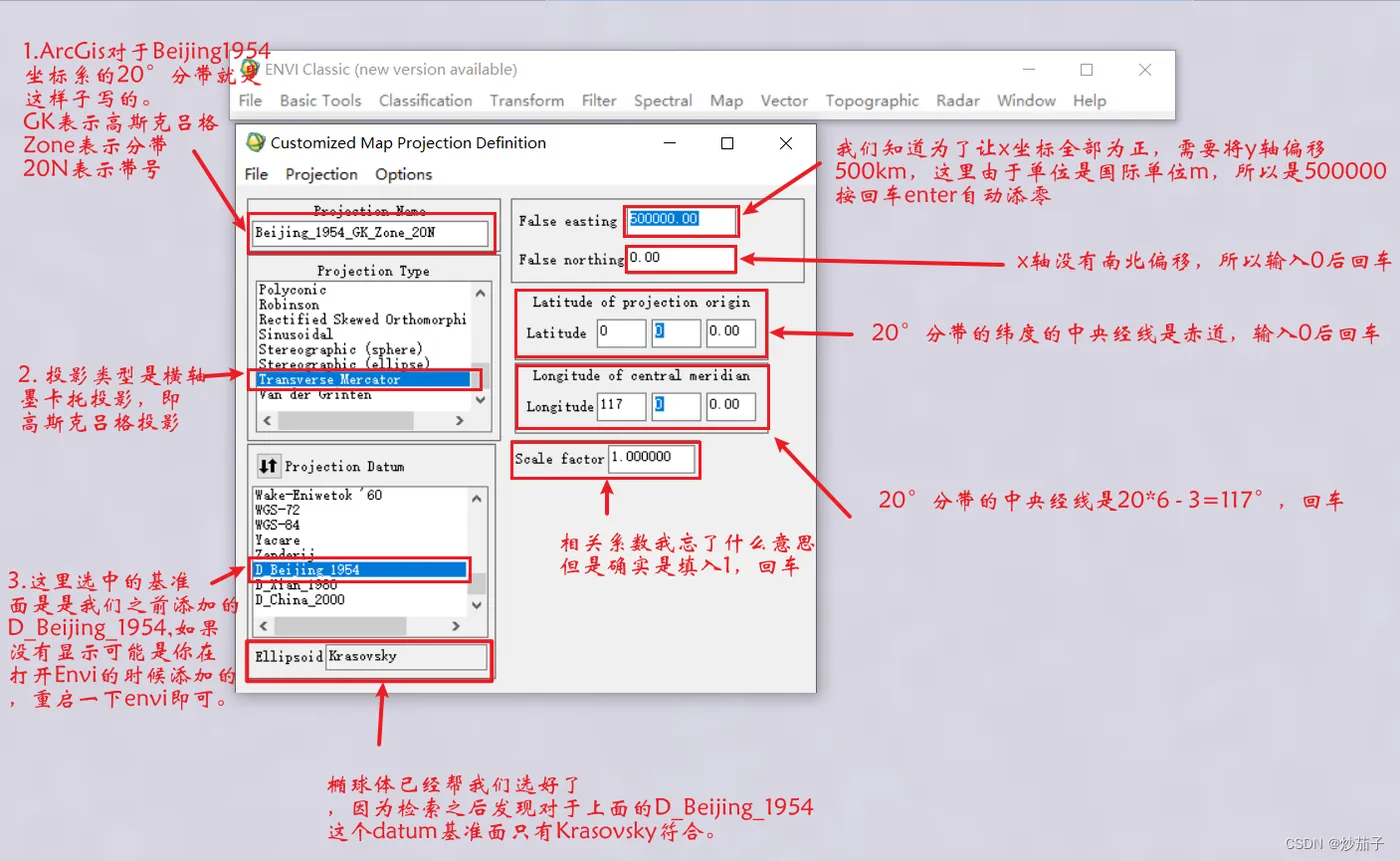Image resolution: width=1400 pixels, height=861 pixels.
Task: Maximize the Customized Map Projection Definition dialog
Action: [727, 143]
